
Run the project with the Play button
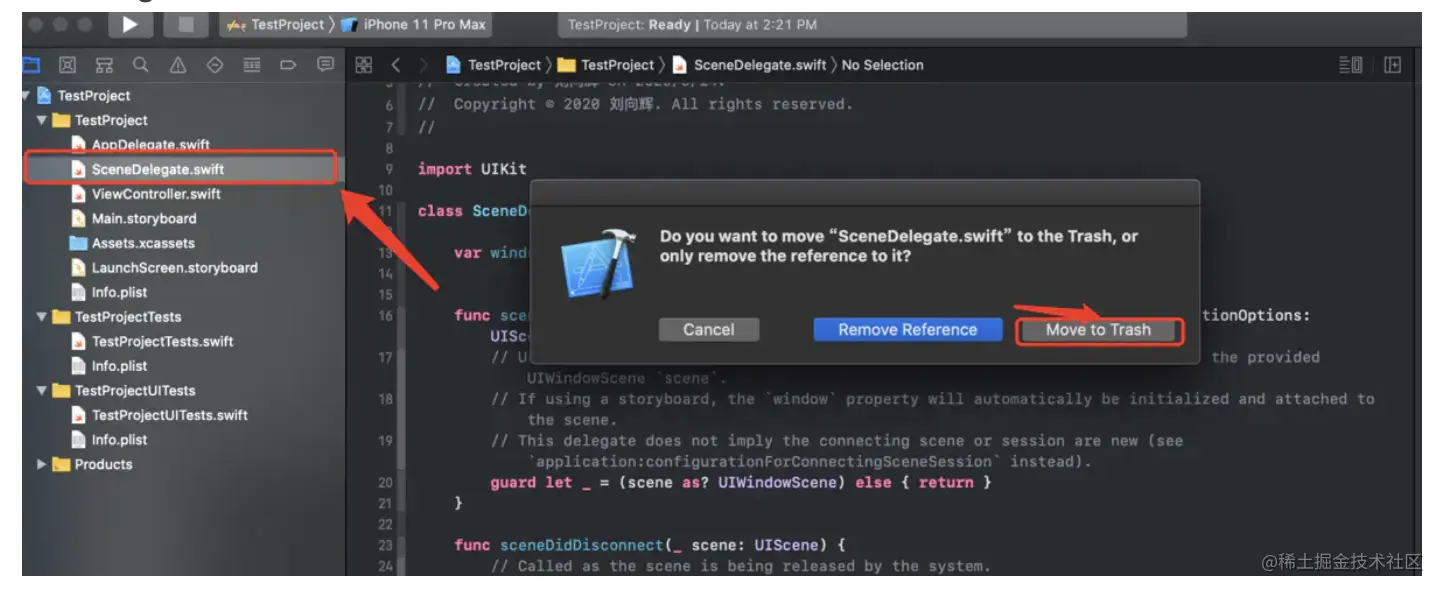tap(130, 24)
